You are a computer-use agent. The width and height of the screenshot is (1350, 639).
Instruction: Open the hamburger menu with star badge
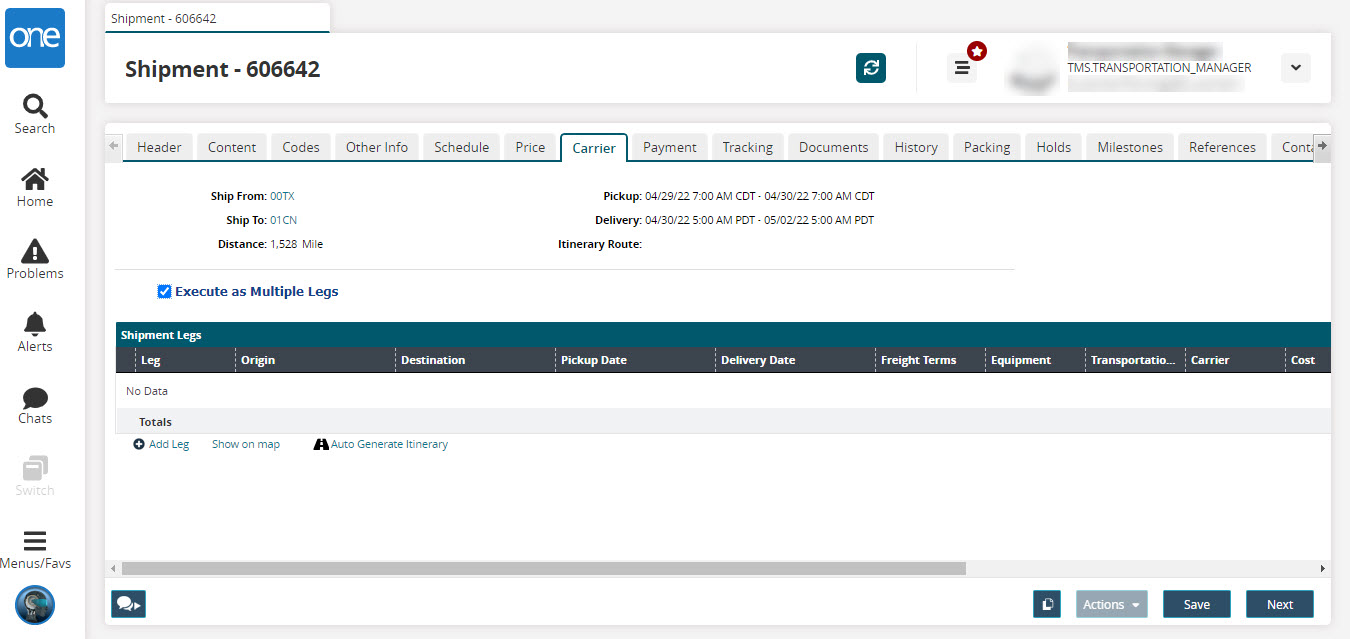coord(962,68)
